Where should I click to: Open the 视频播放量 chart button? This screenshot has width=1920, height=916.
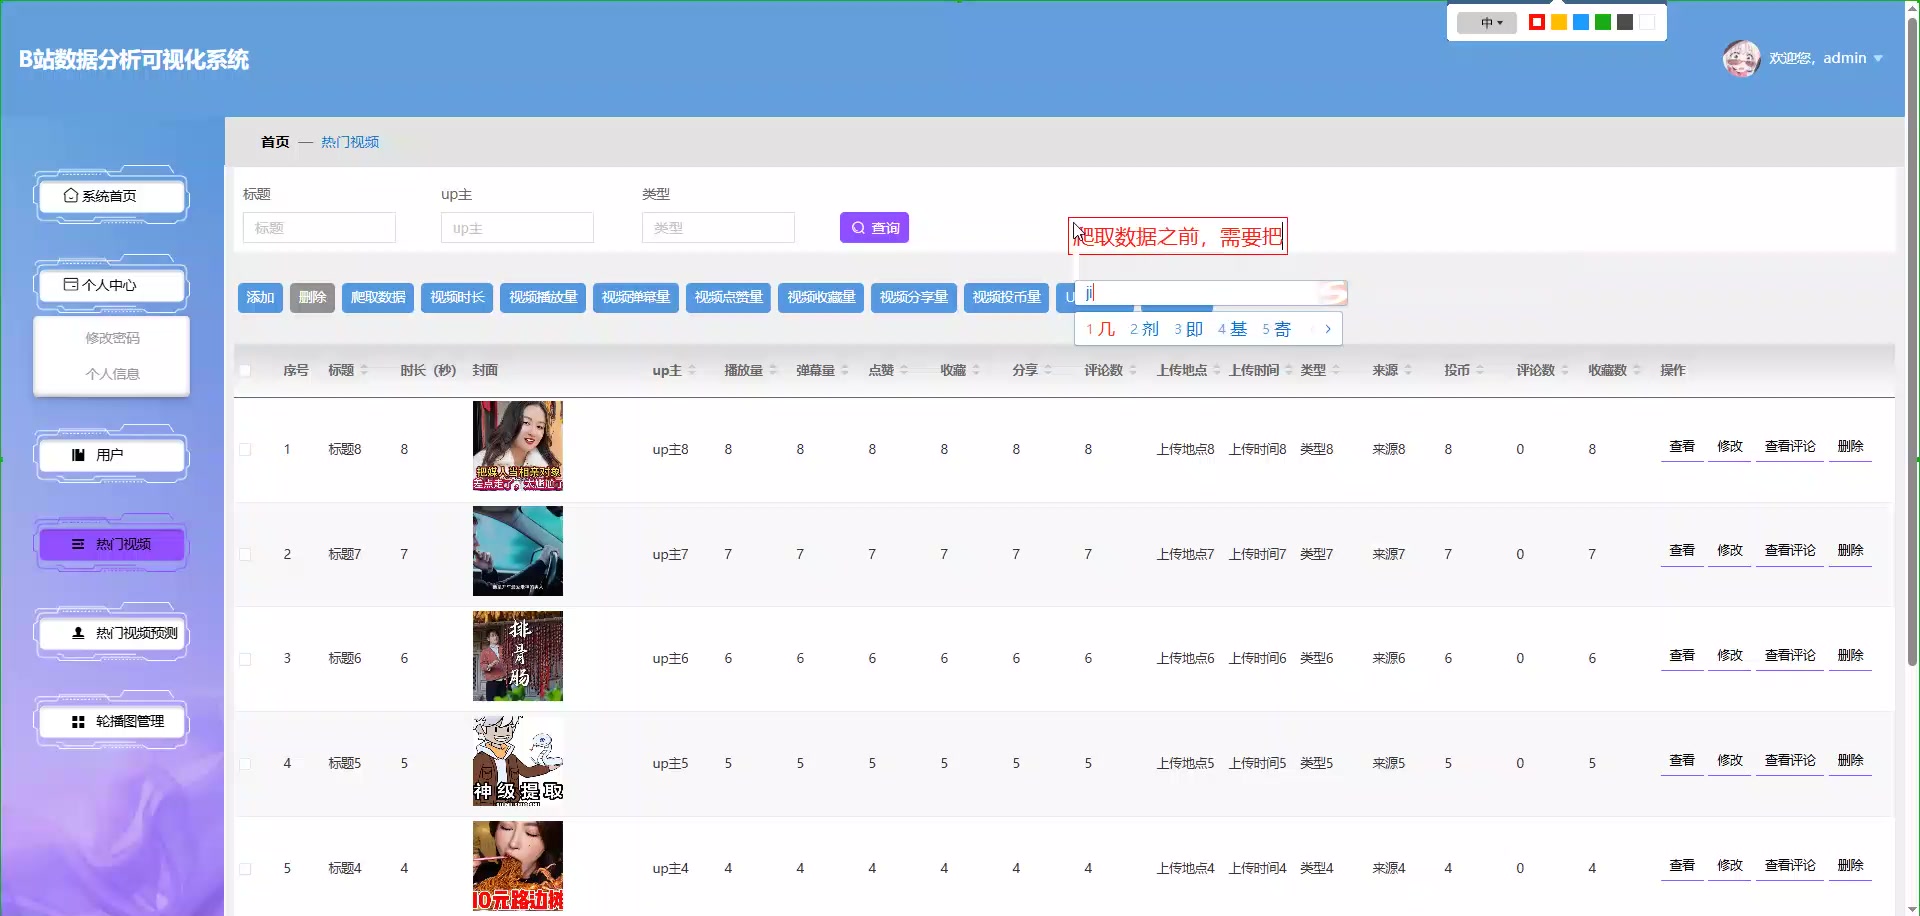543,297
